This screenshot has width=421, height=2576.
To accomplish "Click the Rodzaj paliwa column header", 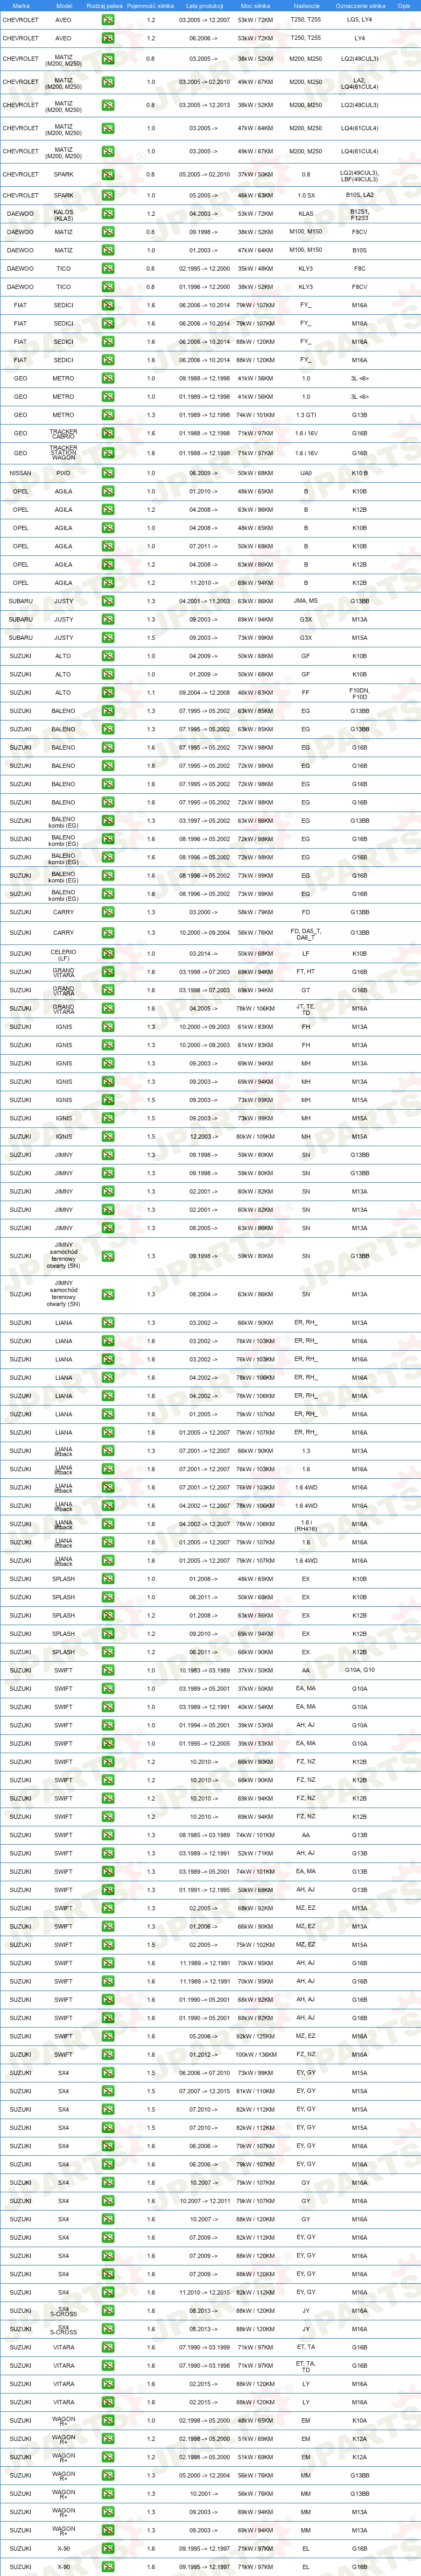I will [x=105, y=5].
